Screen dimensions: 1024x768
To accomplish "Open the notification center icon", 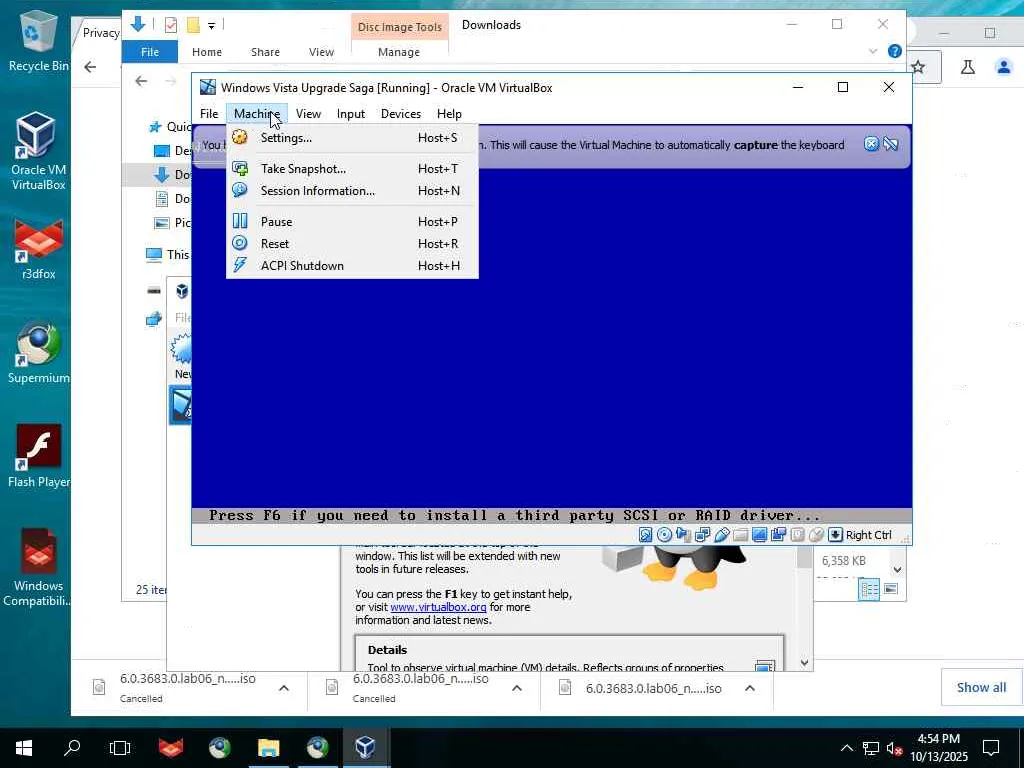I will tap(991, 748).
